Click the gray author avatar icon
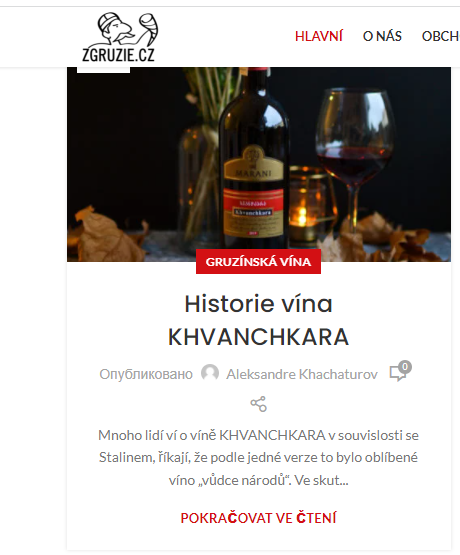Screen dimensions: 460x555 [210, 373]
